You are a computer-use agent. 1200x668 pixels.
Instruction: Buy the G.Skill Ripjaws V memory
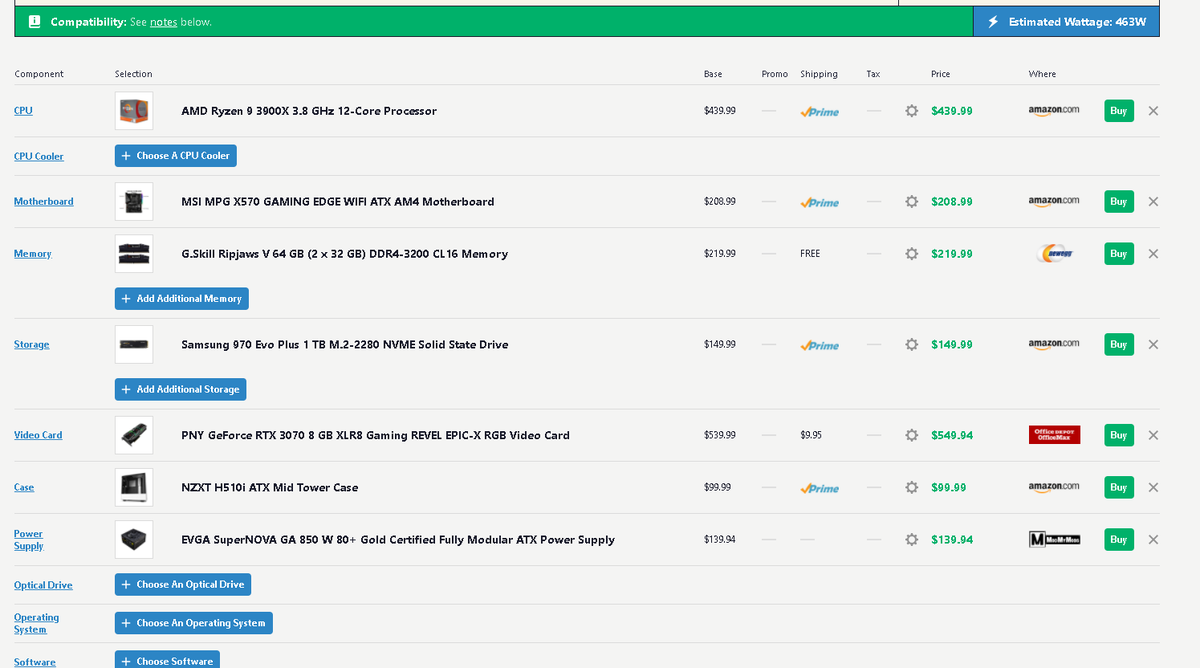(x=1119, y=253)
